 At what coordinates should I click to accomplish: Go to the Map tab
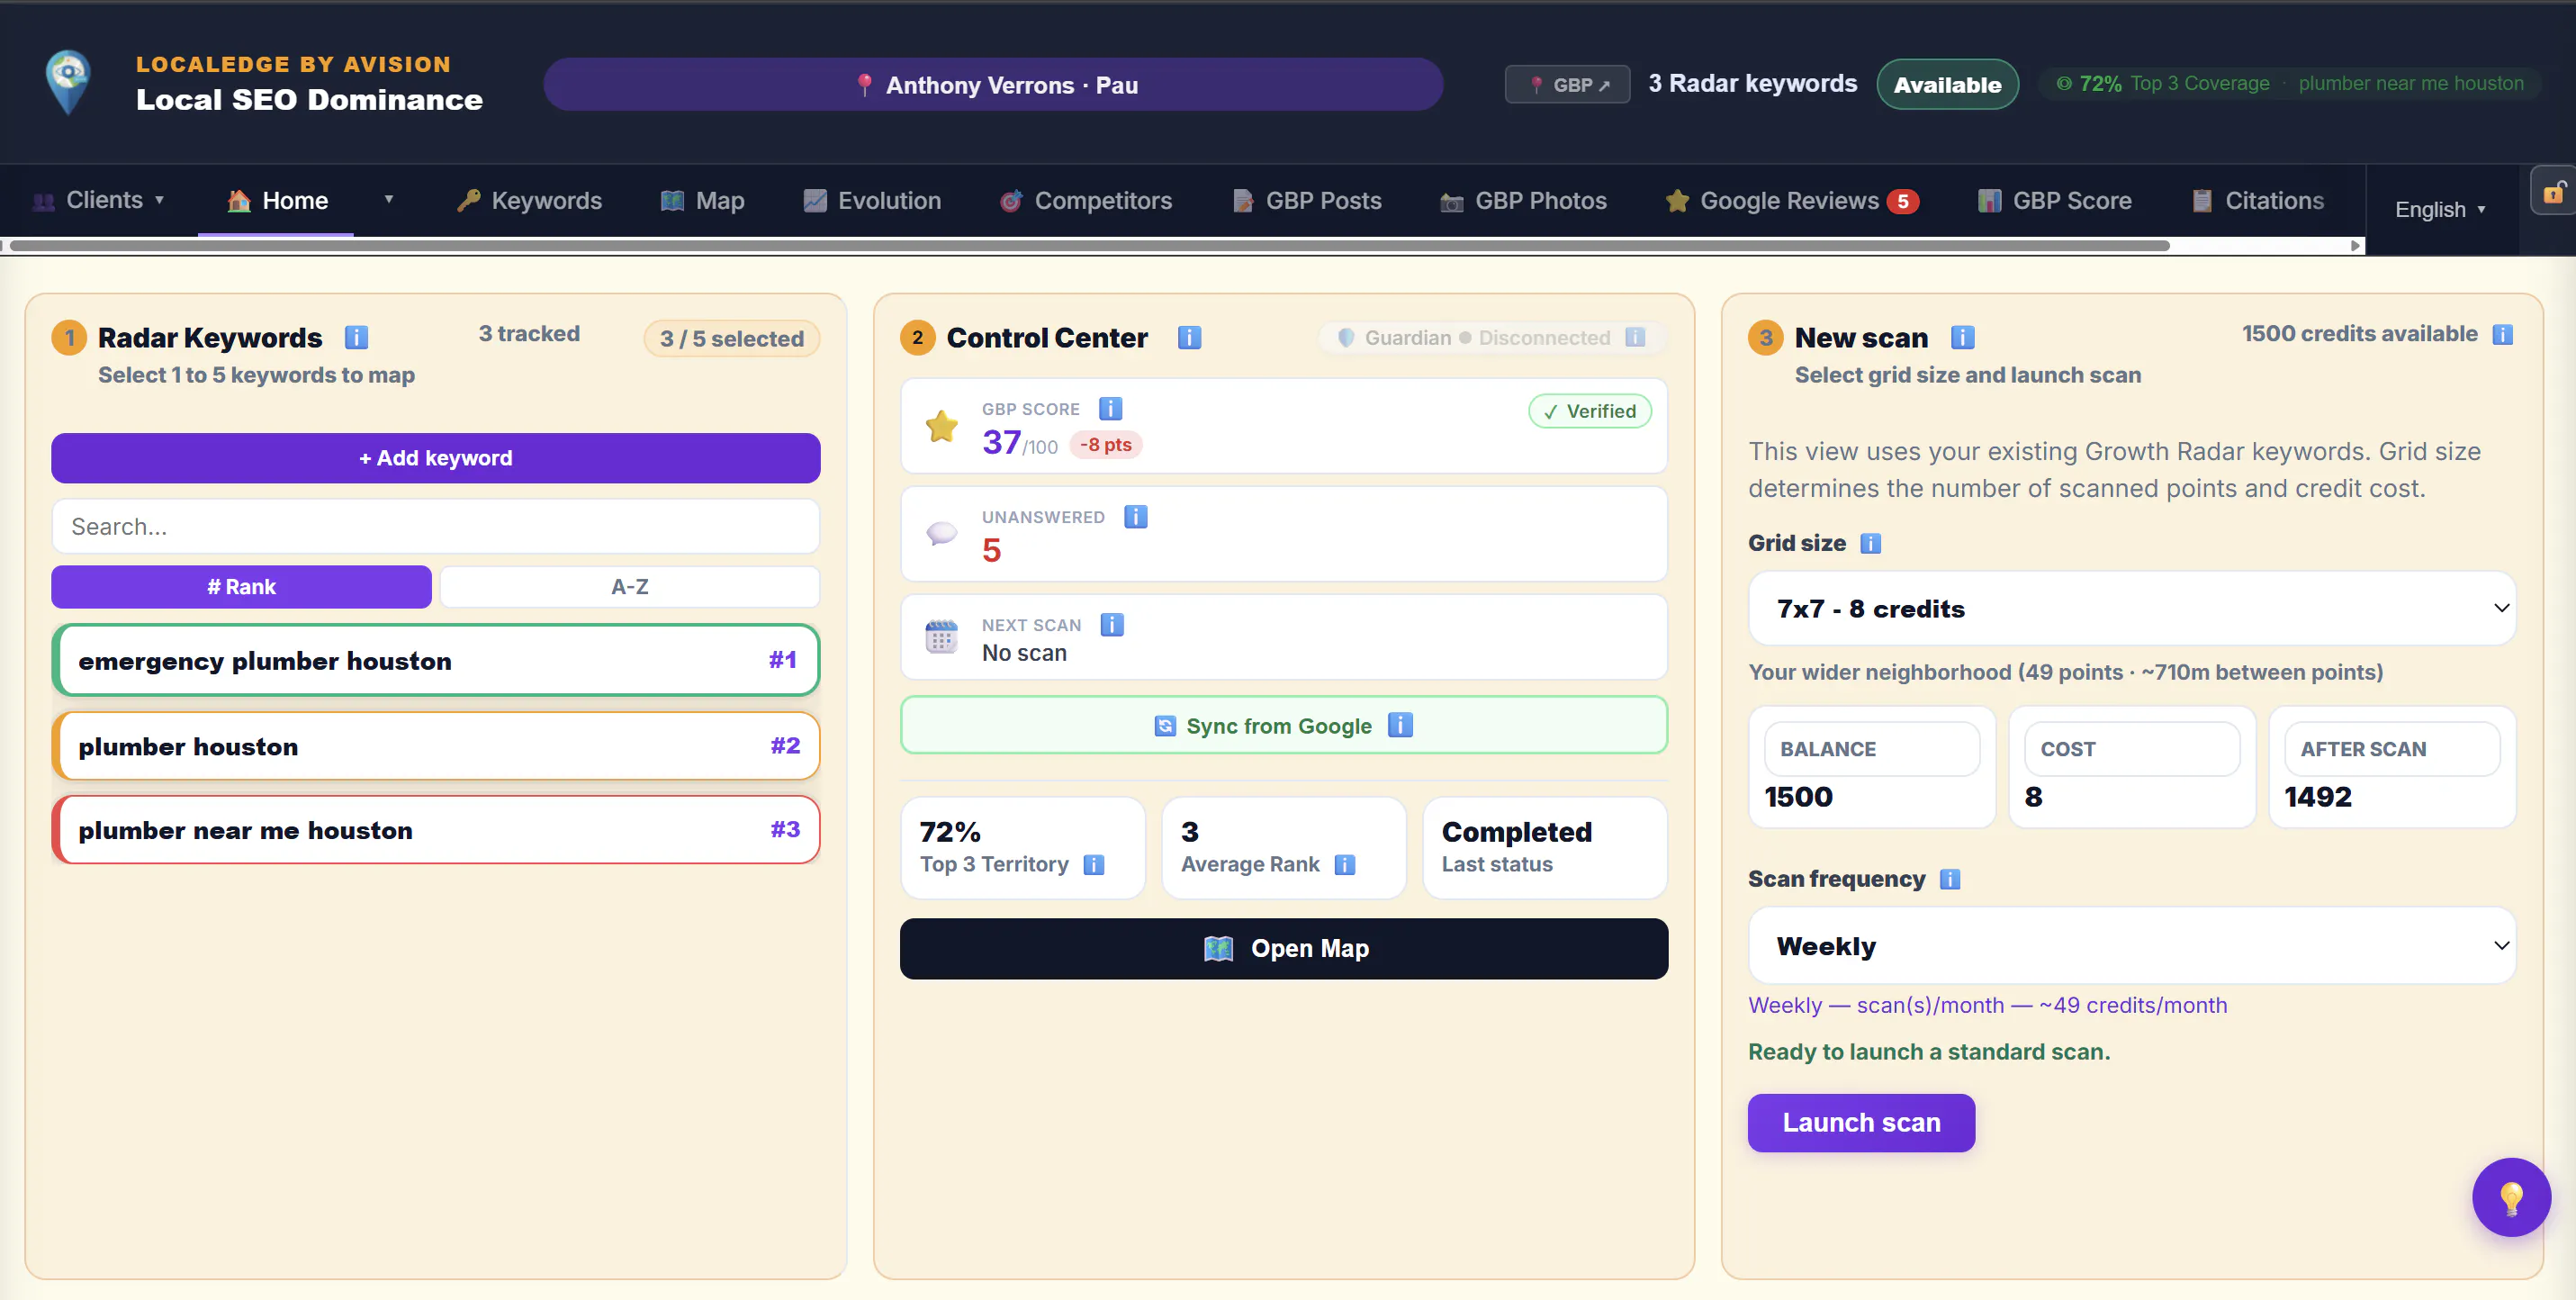tap(702, 200)
